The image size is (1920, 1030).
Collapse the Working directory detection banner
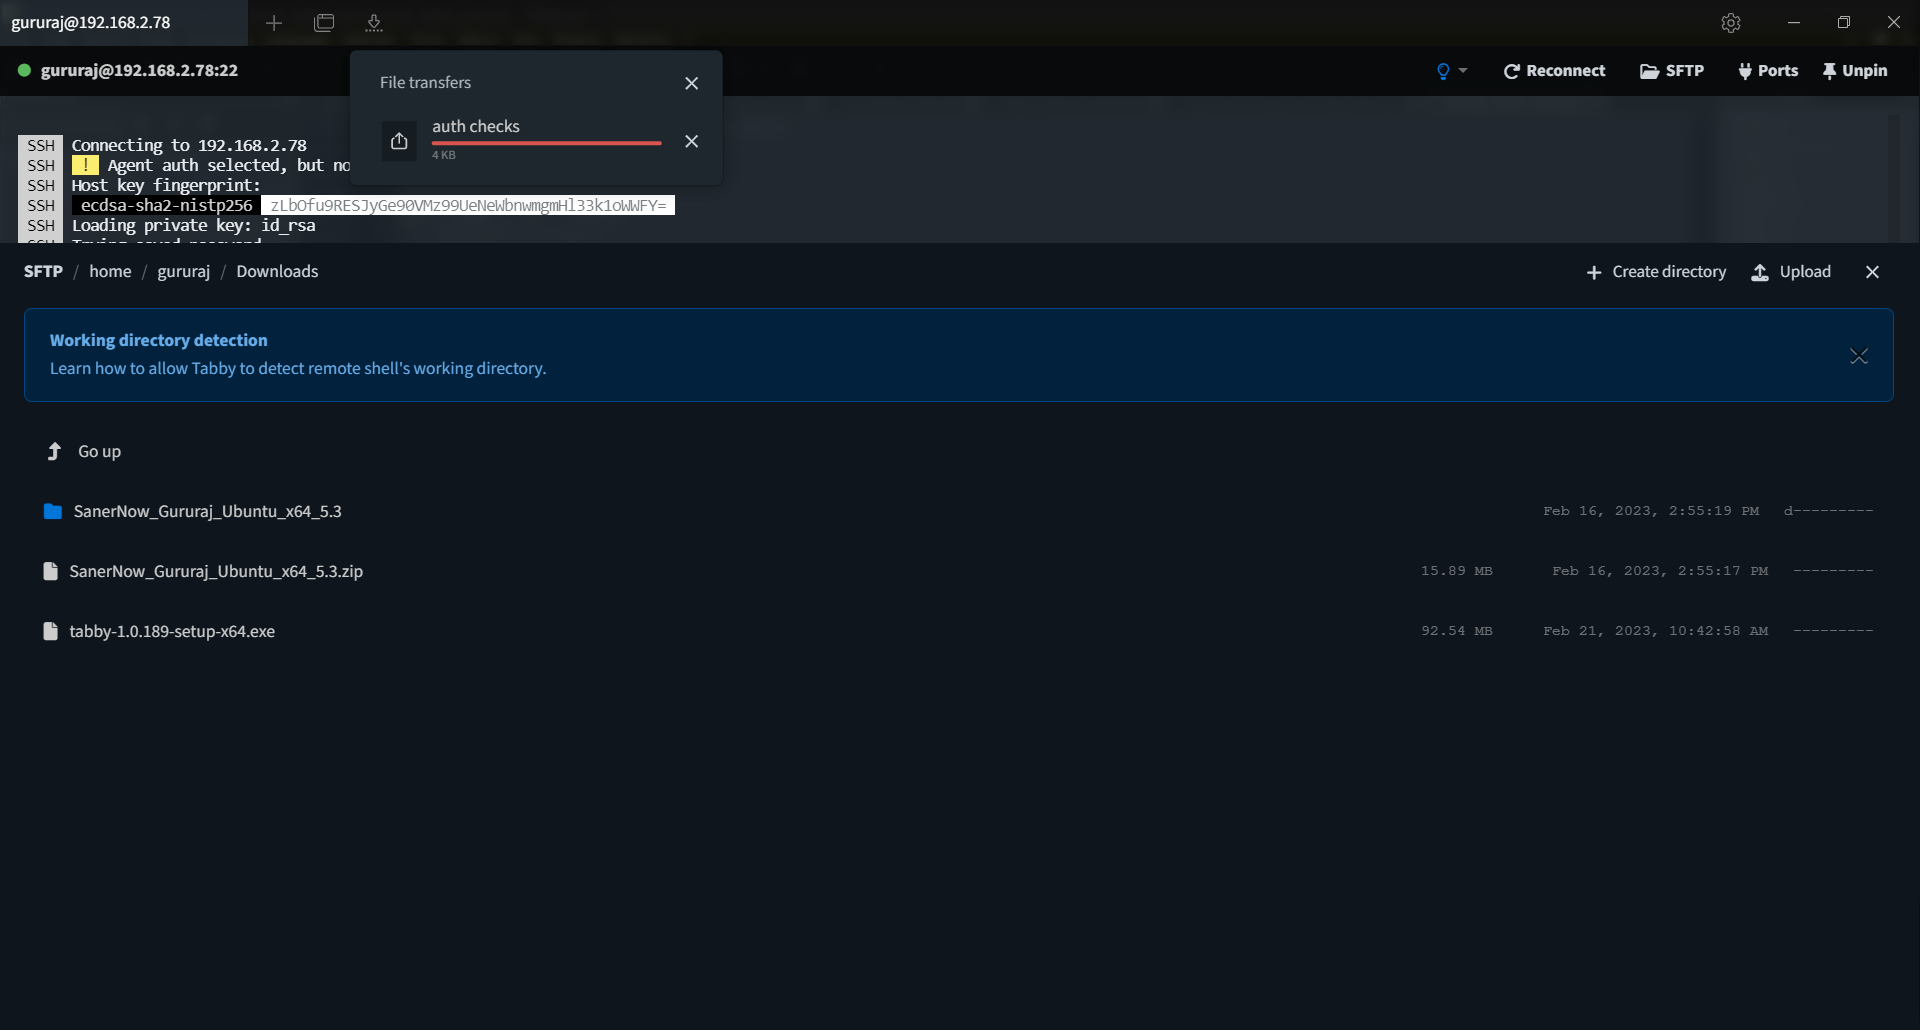(x=1860, y=355)
